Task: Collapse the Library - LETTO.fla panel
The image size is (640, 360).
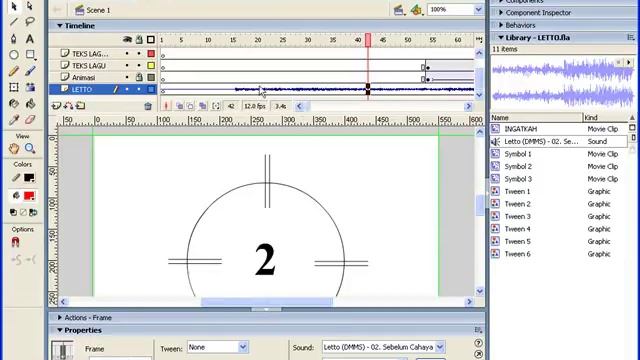Action: pos(501,38)
